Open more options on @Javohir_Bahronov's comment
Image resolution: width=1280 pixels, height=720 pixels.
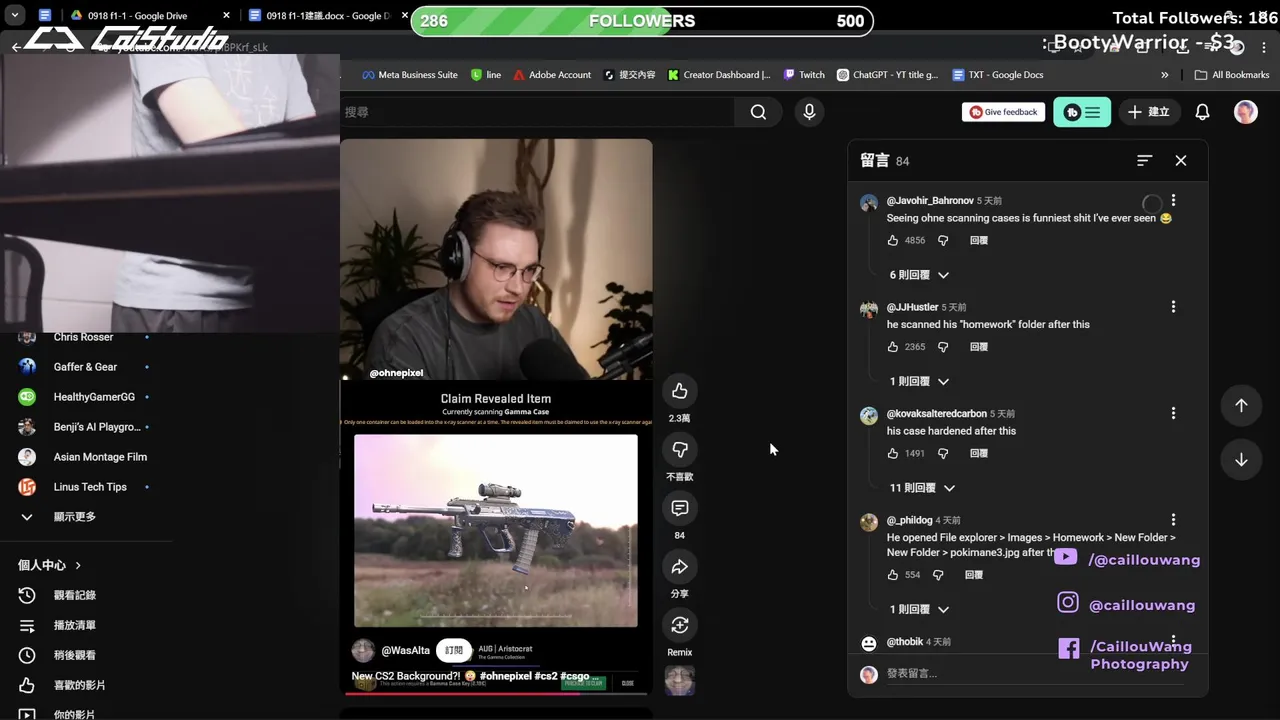[x=1173, y=200]
